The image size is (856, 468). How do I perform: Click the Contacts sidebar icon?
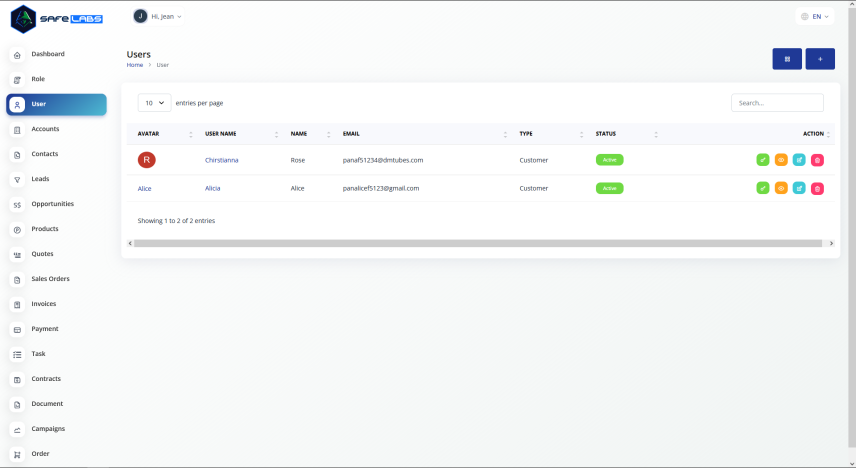(17, 155)
